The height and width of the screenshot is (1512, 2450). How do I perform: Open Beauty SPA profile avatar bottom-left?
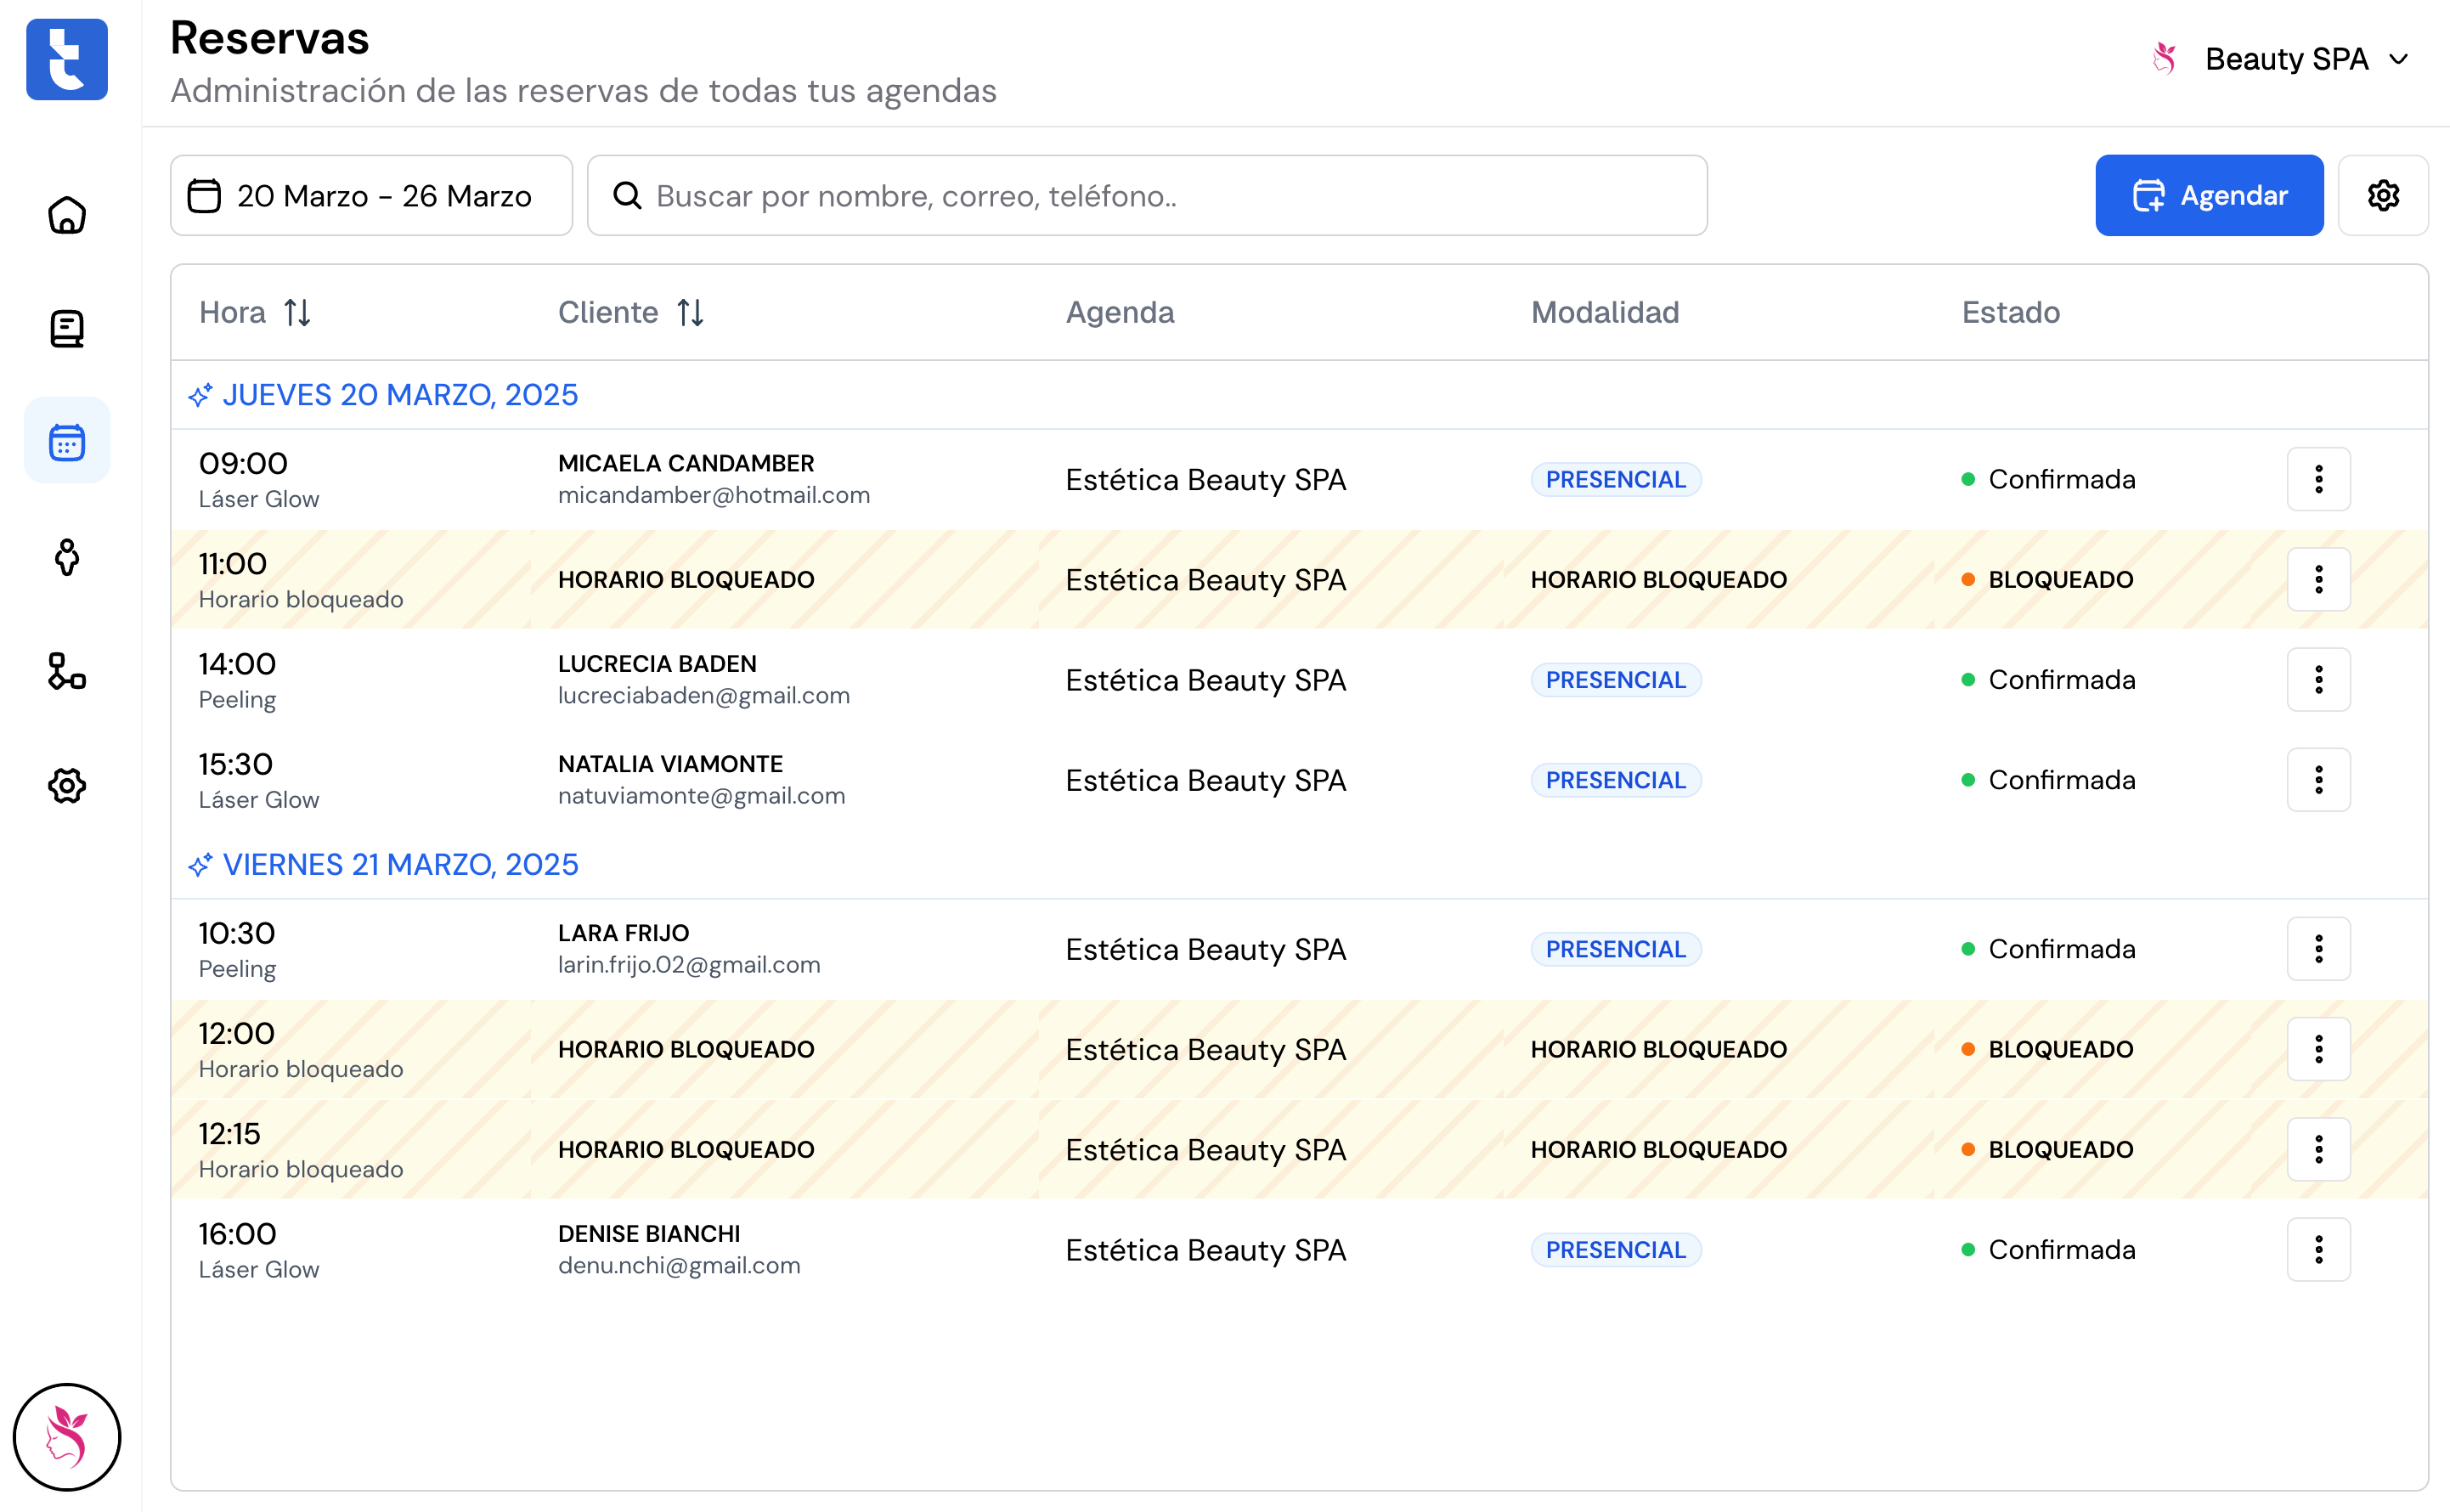pyautogui.click(x=67, y=1436)
